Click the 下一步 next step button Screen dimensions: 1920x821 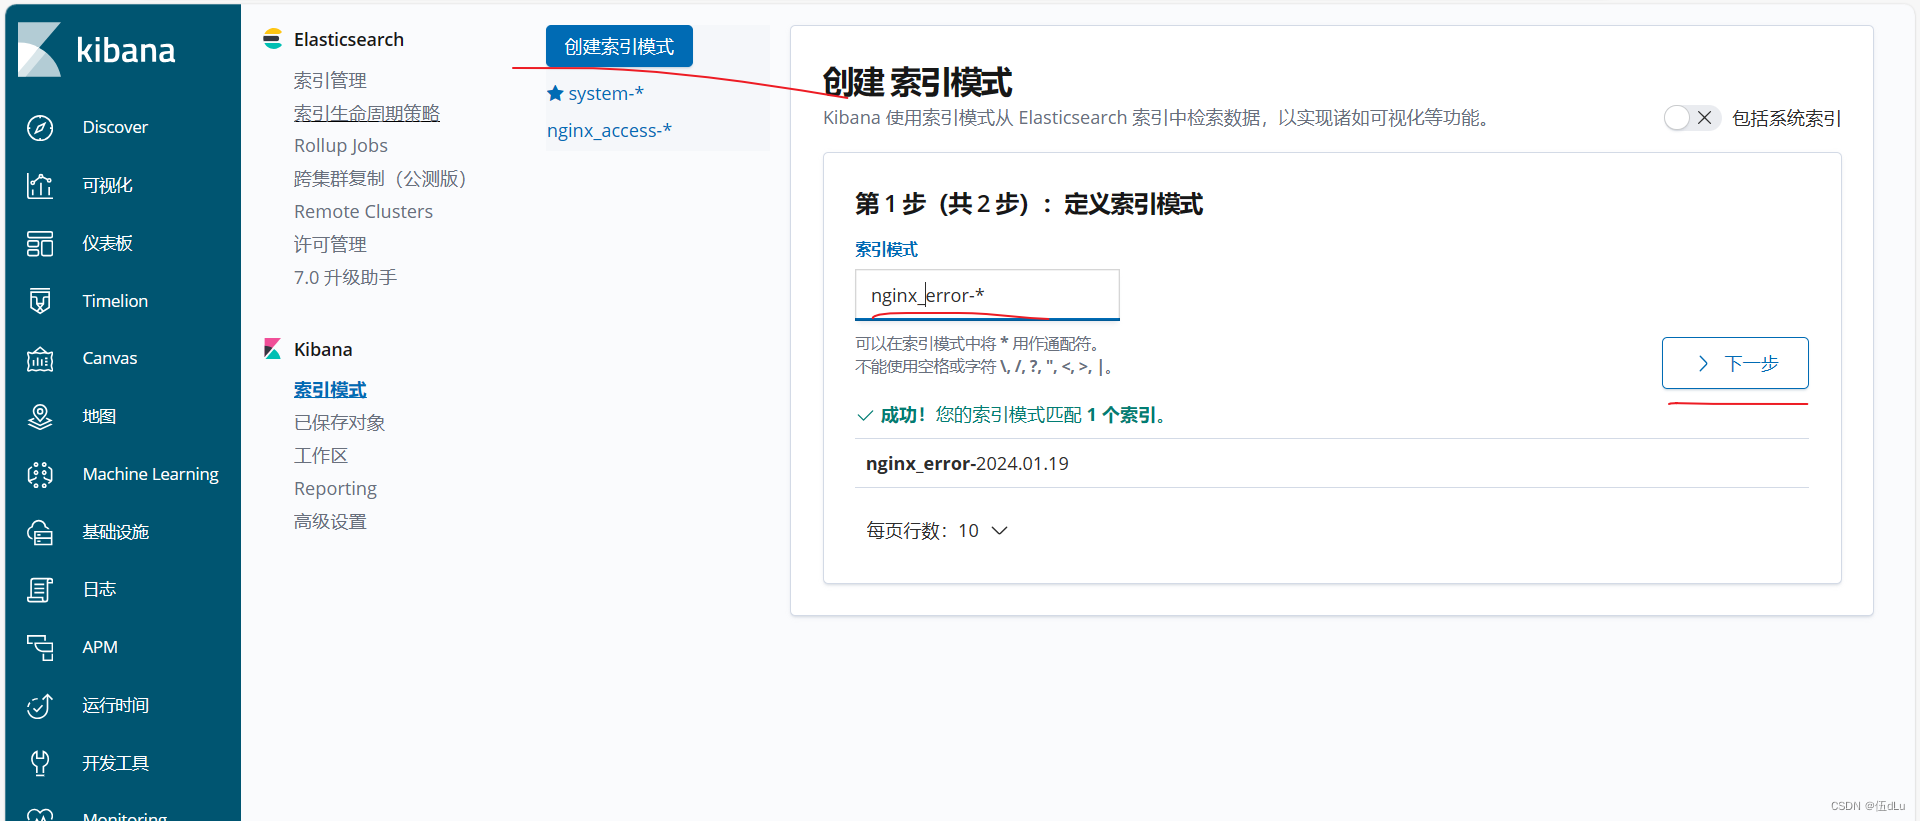click(x=1735, y=363)
